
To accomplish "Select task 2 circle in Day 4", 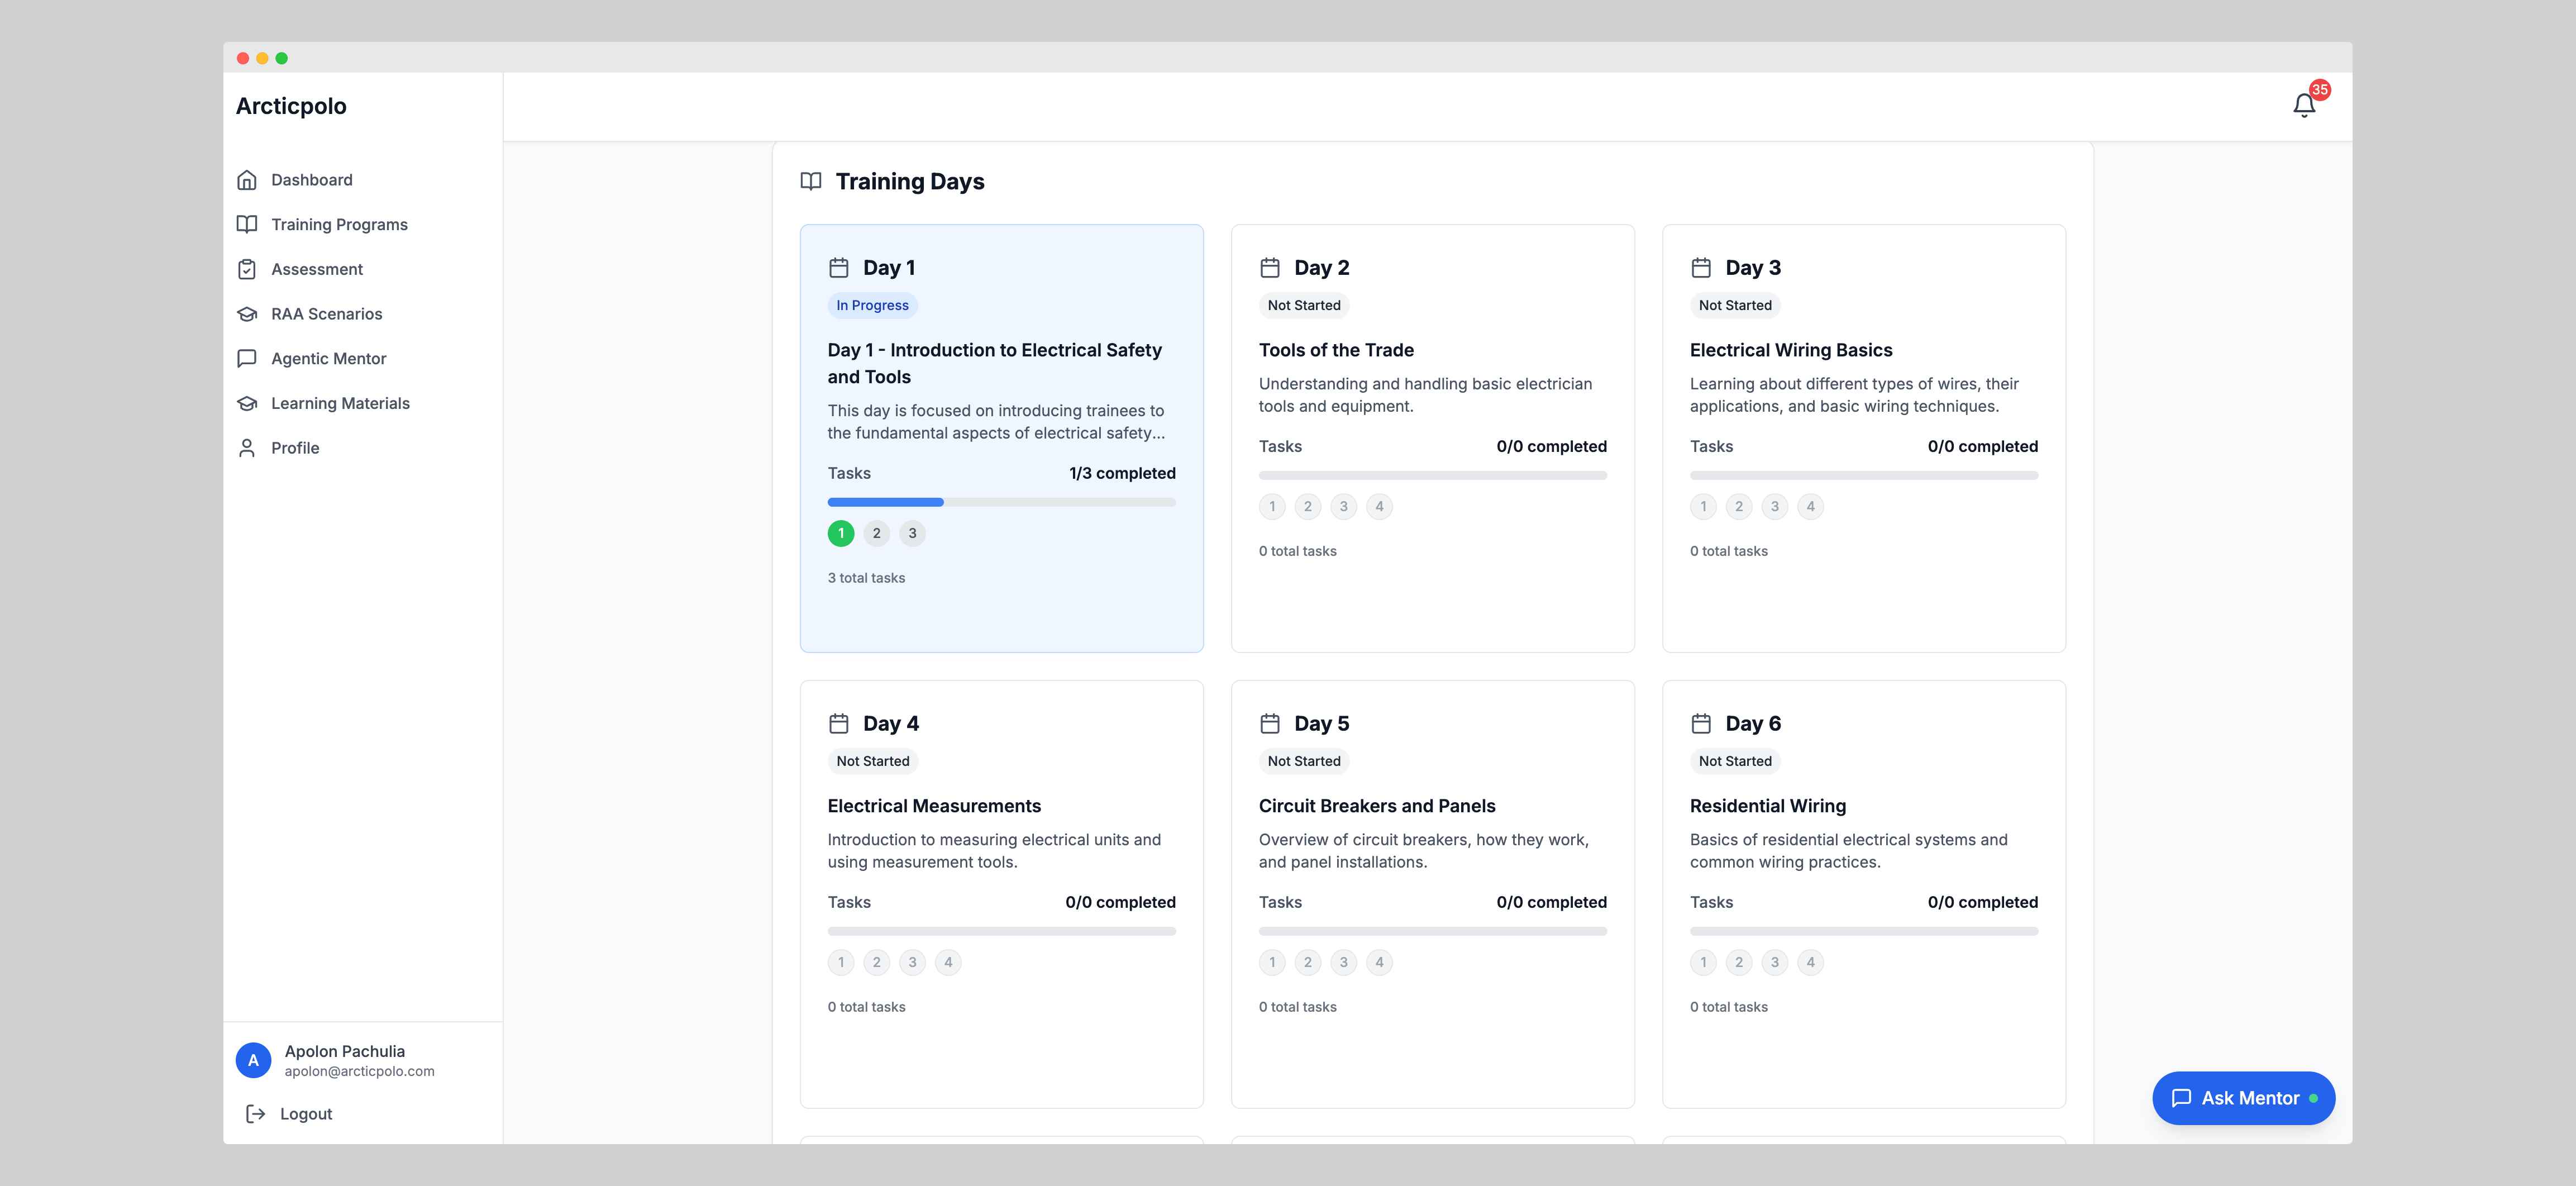I will pos(877,962).
